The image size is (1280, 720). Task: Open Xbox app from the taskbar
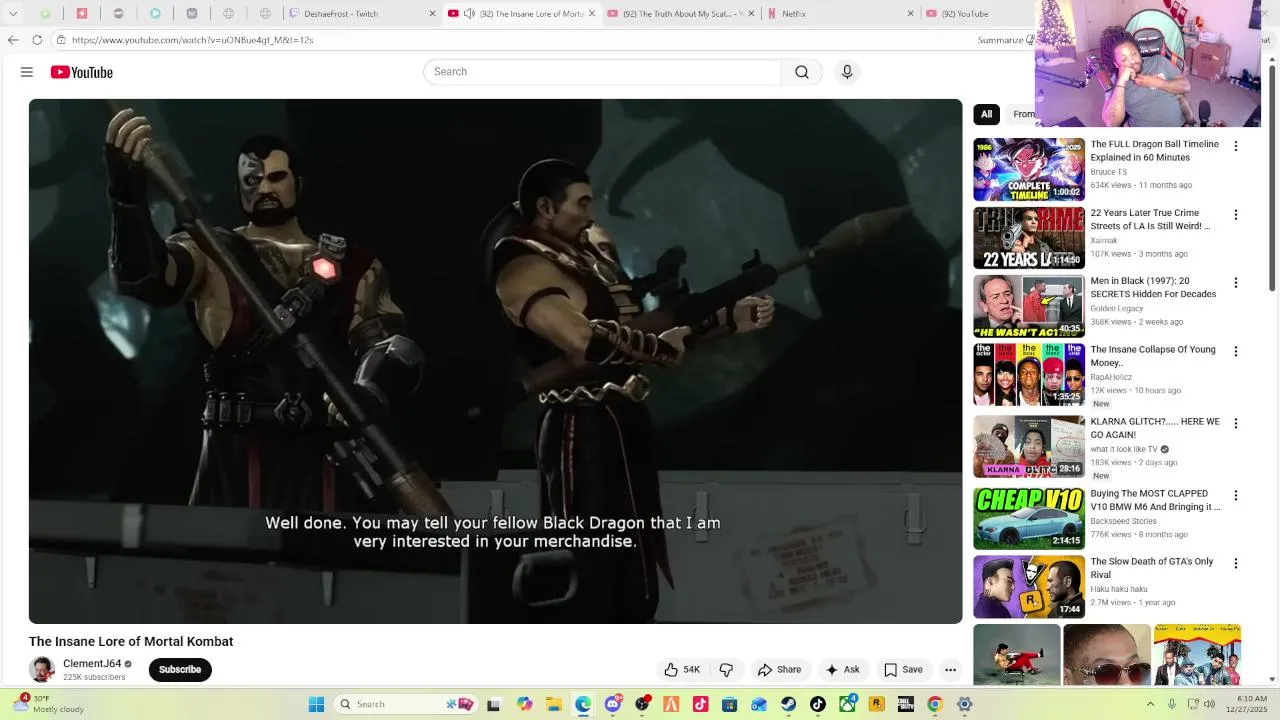click(x=848, y=704)
